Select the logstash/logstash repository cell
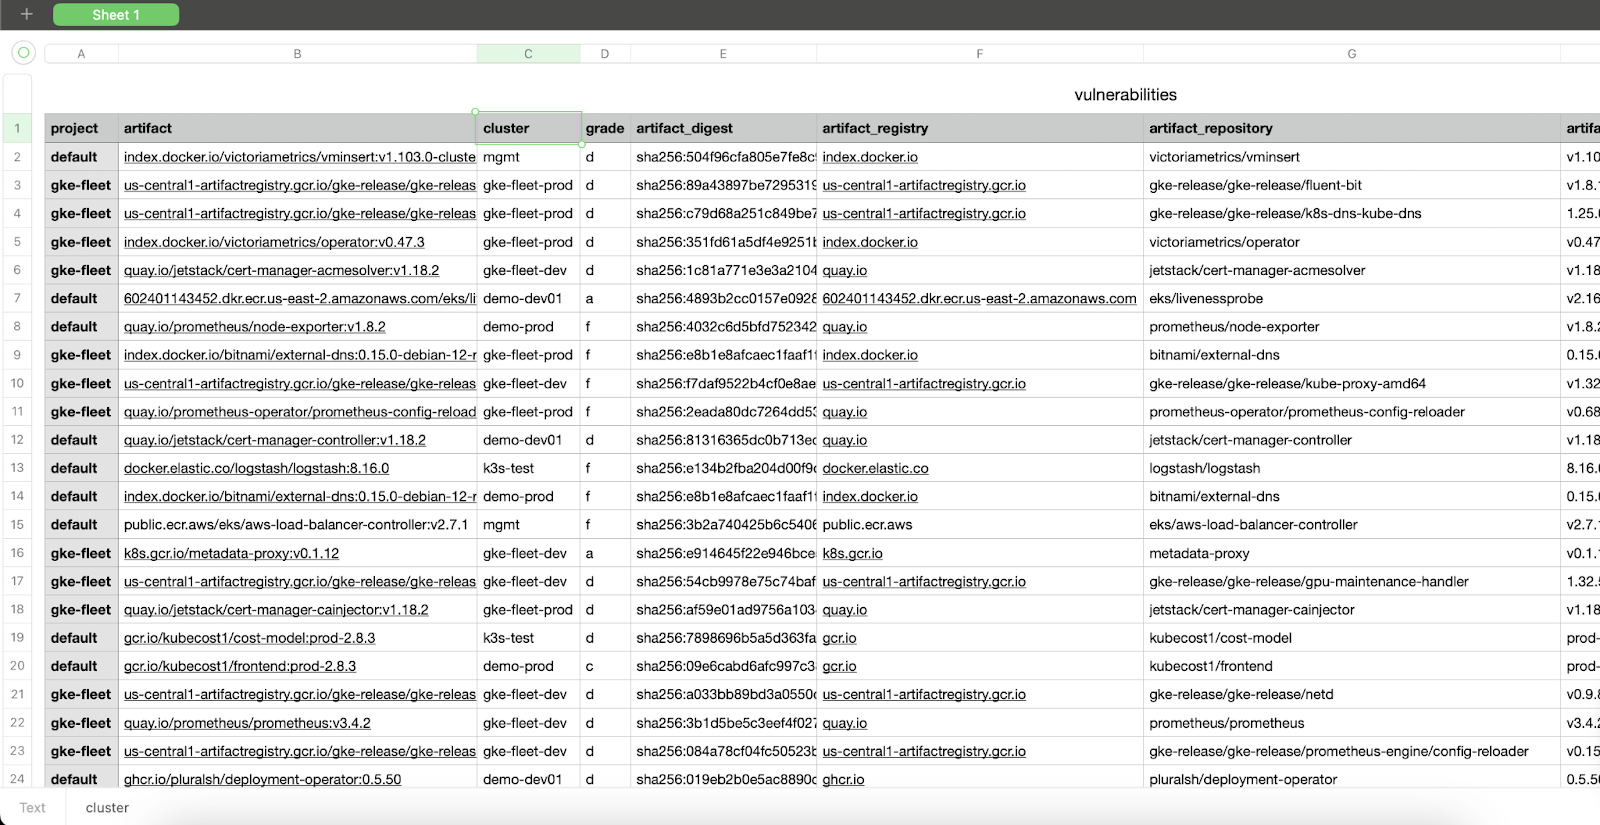Image resolution: width=1600 pixels, height=825 pixels. tap(1352, 468)
